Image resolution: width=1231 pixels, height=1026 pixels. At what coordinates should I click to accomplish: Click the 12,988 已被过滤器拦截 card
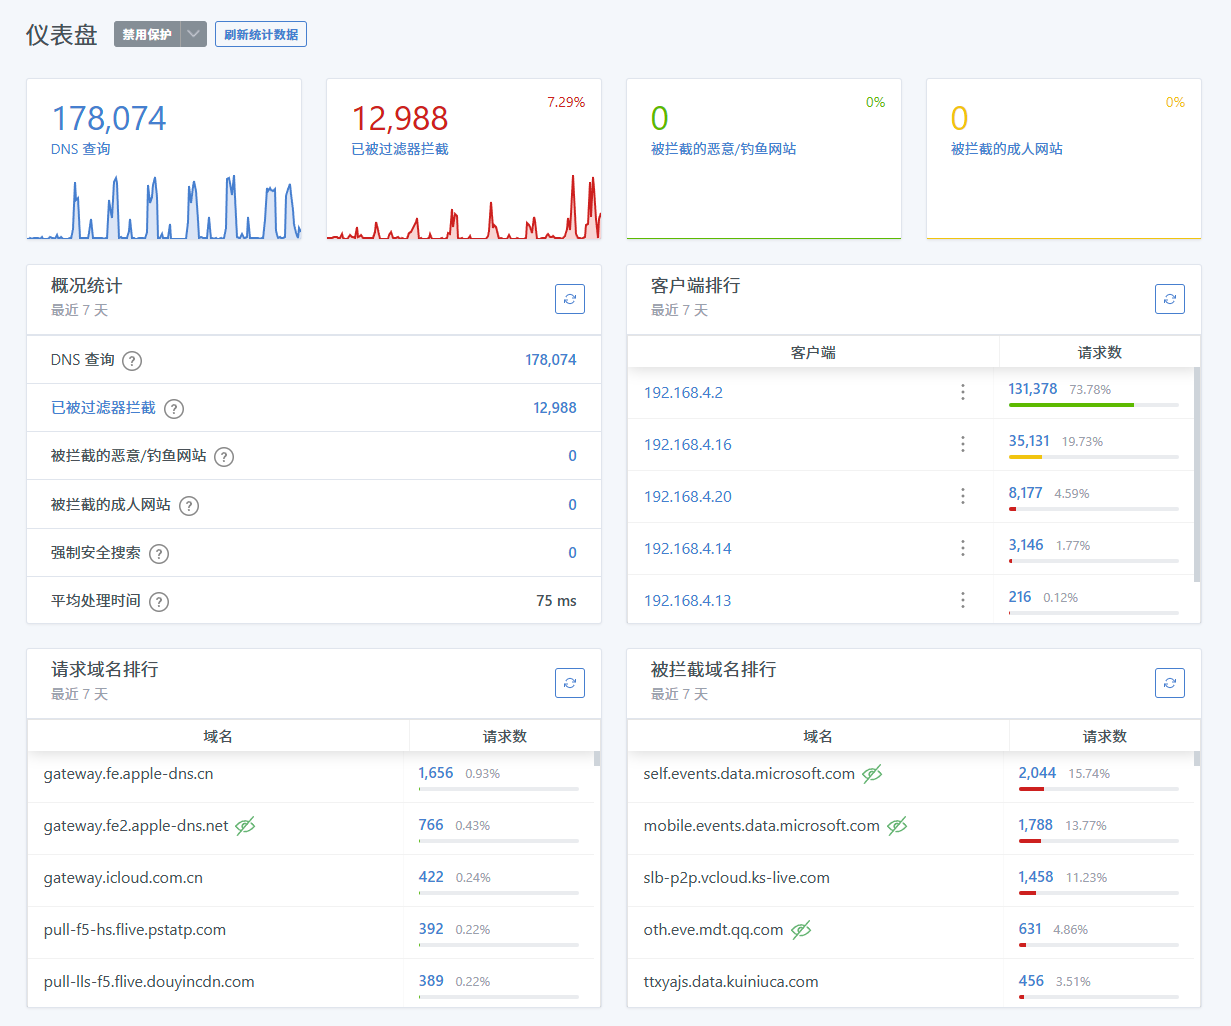coord(464,159)
